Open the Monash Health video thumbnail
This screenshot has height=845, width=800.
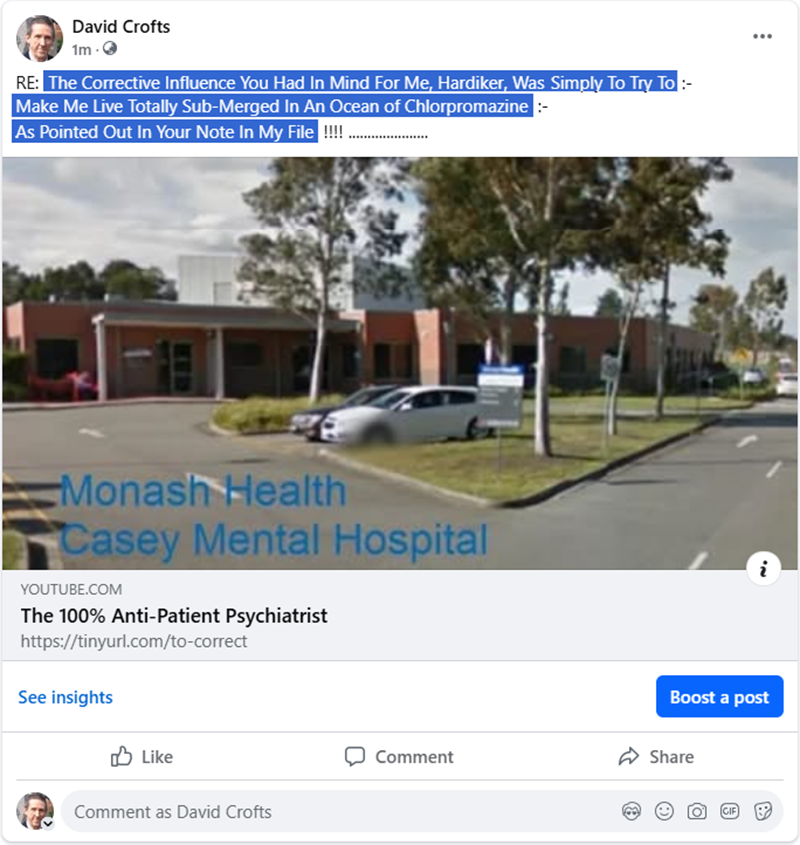pyautogui.click(x=400, y=363)
